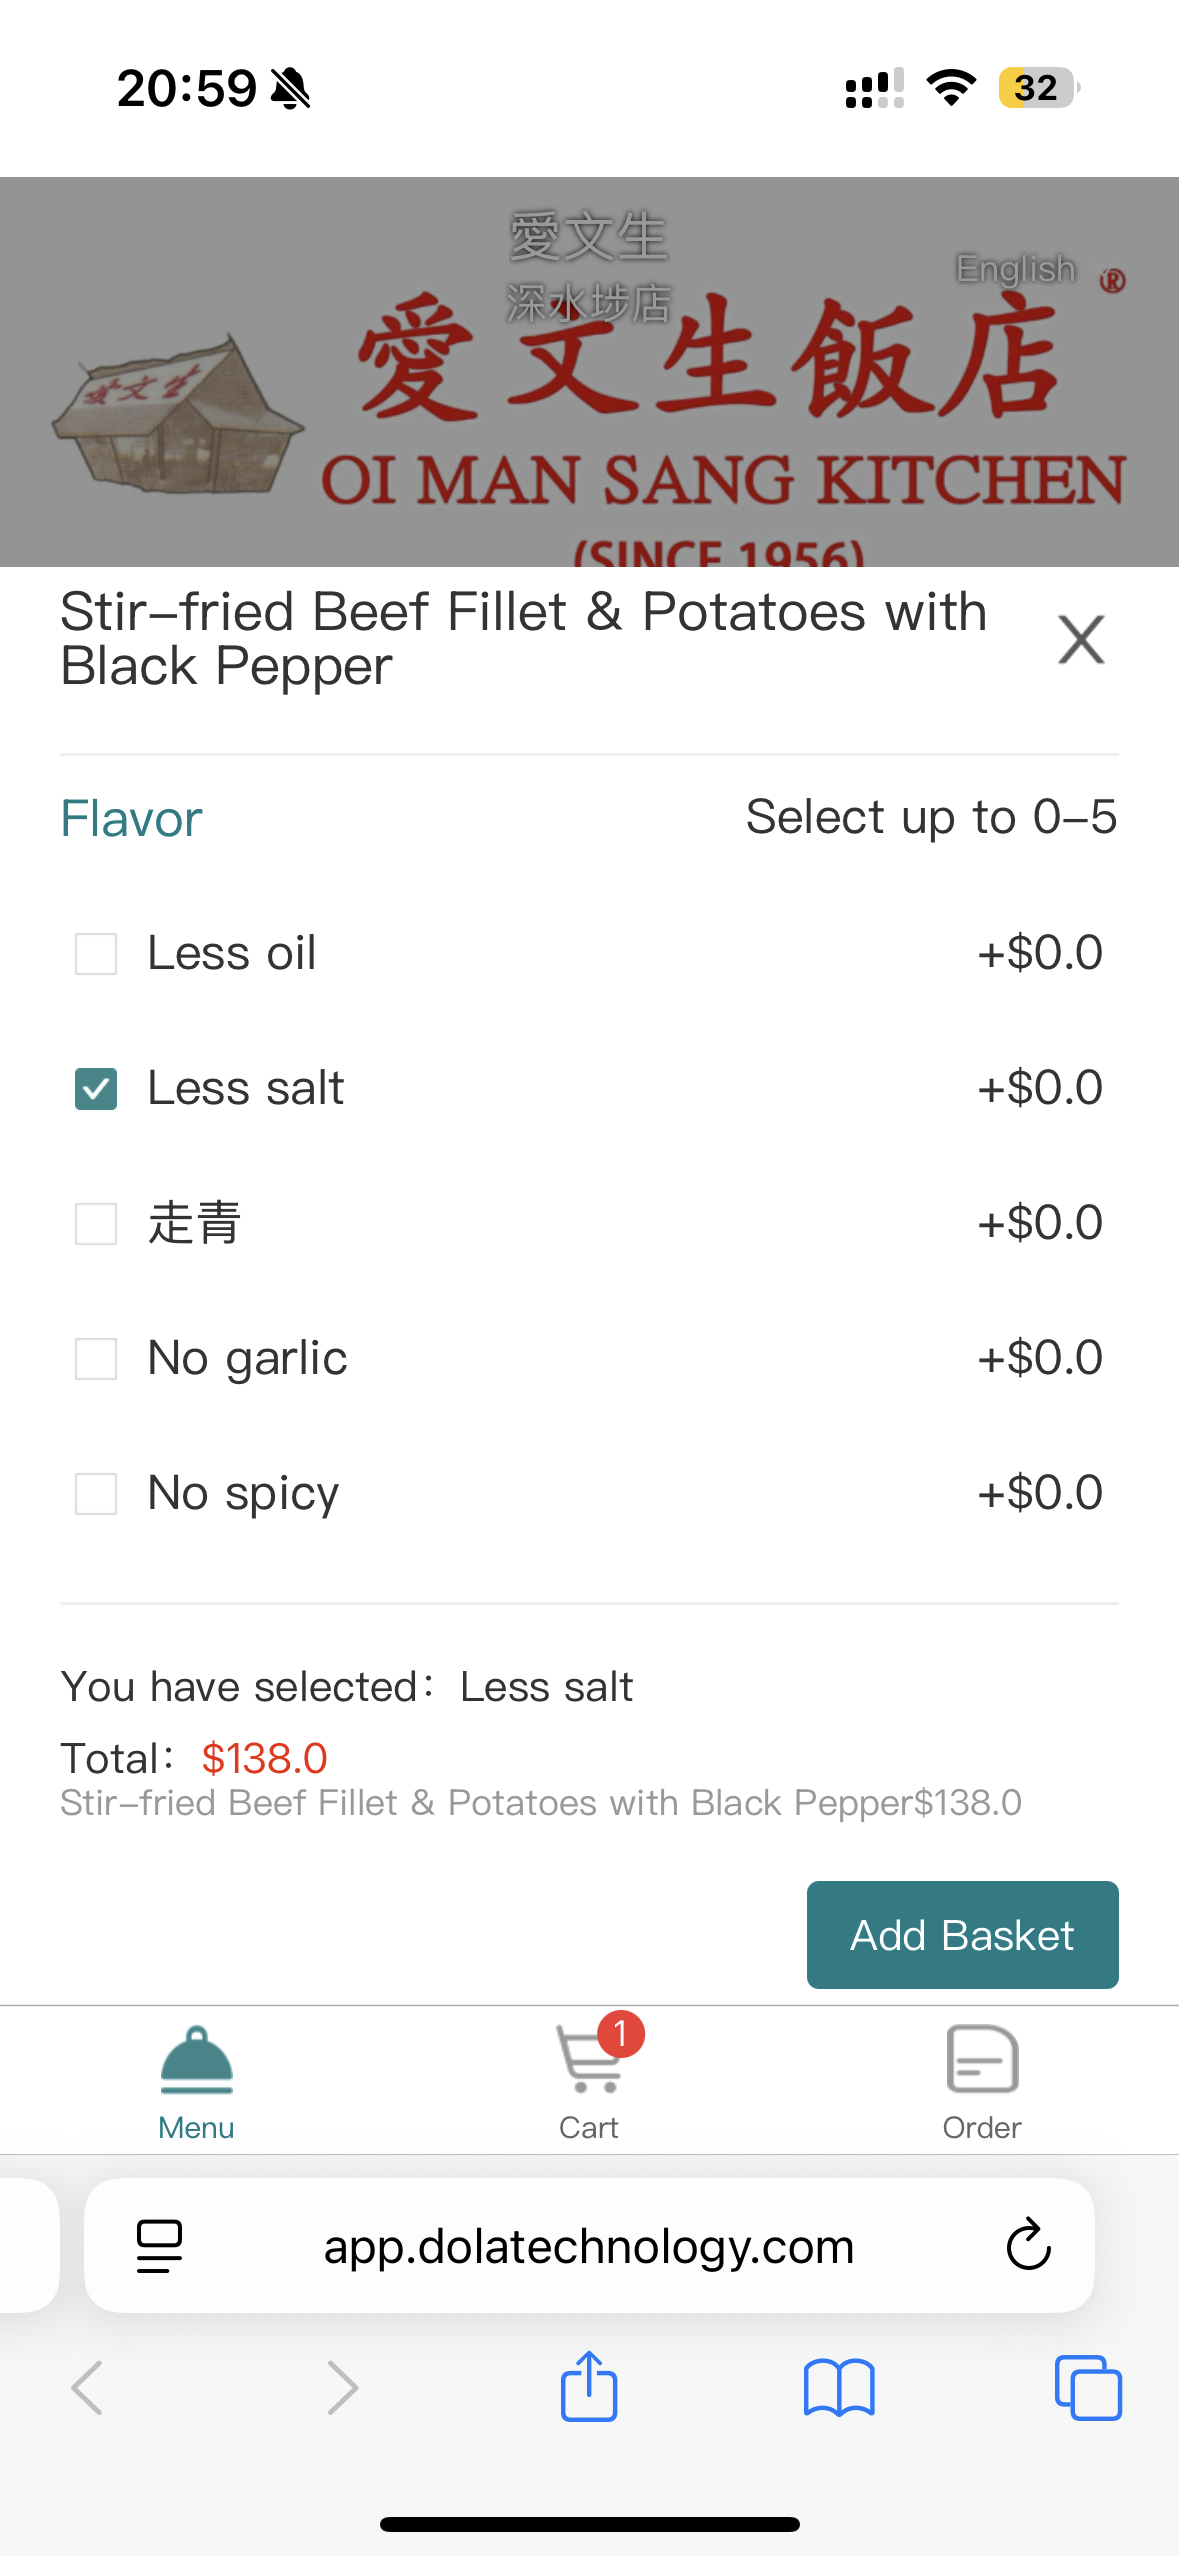Select the No spicy checkbox
Screen dimensions: 1179x2556
click(96, 1494)
